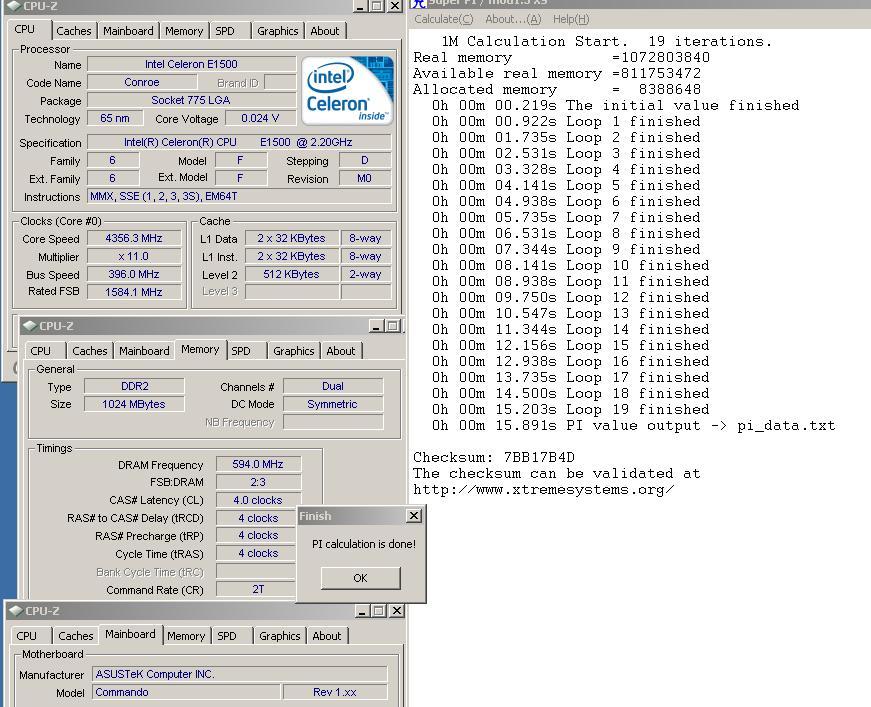Click the Channels # value Dual
This screenshot has height=707, width=871.
(333, 386)
